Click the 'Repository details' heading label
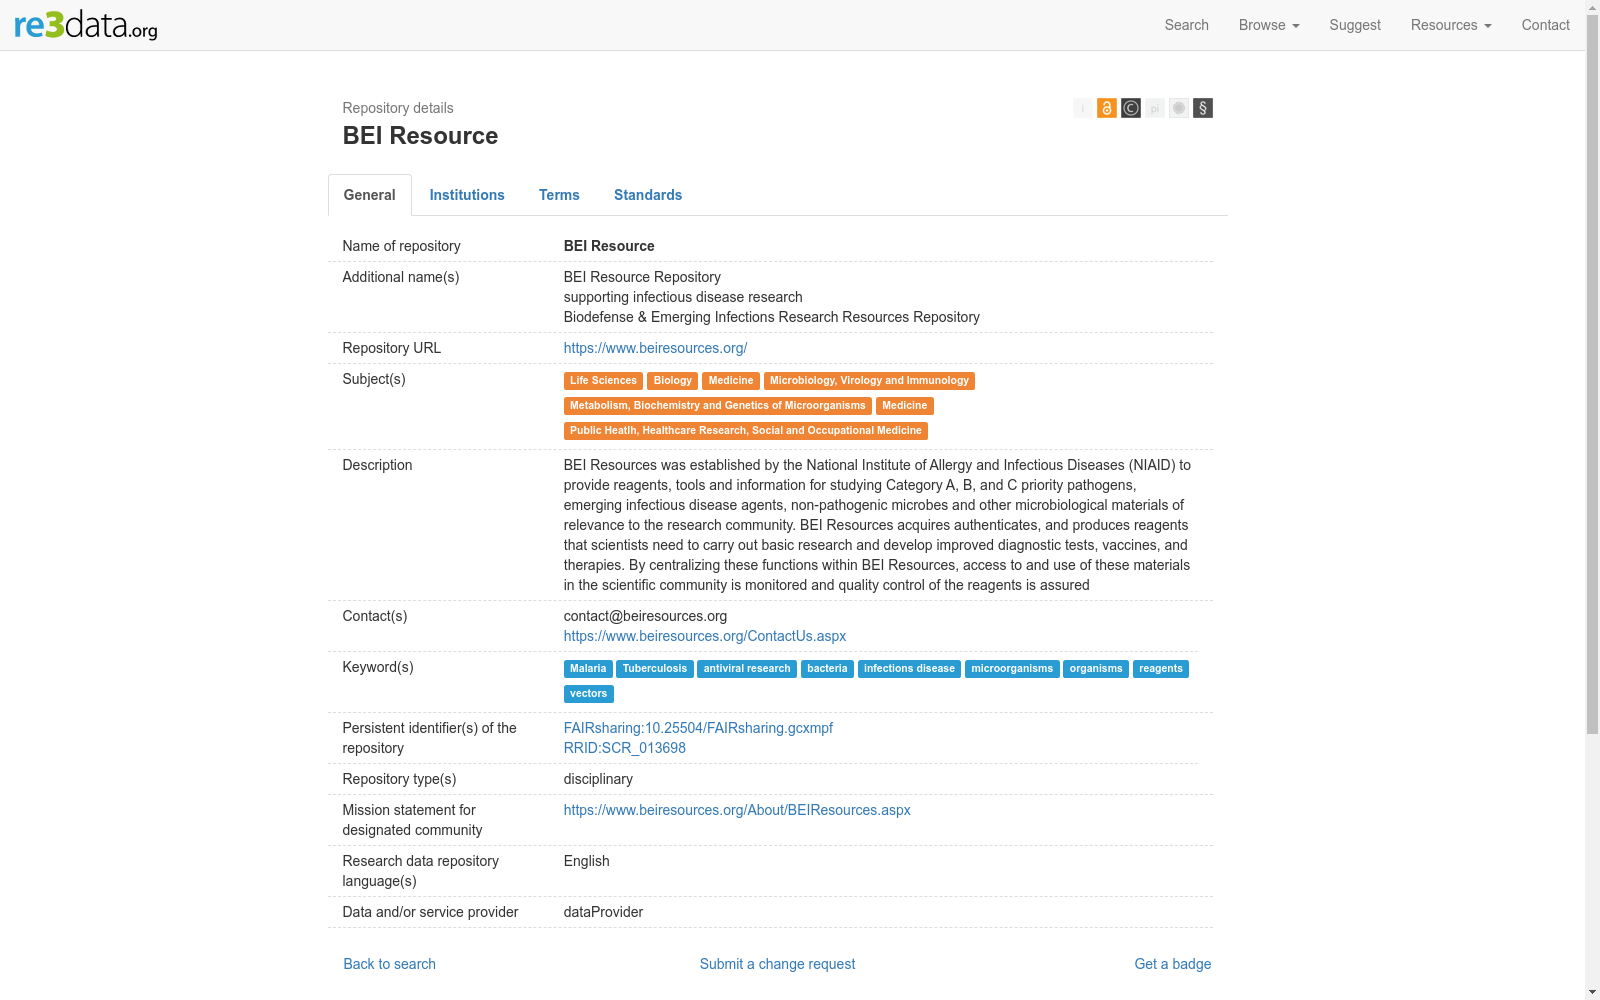The image size is (1600, 1000). tap(398, 108)
